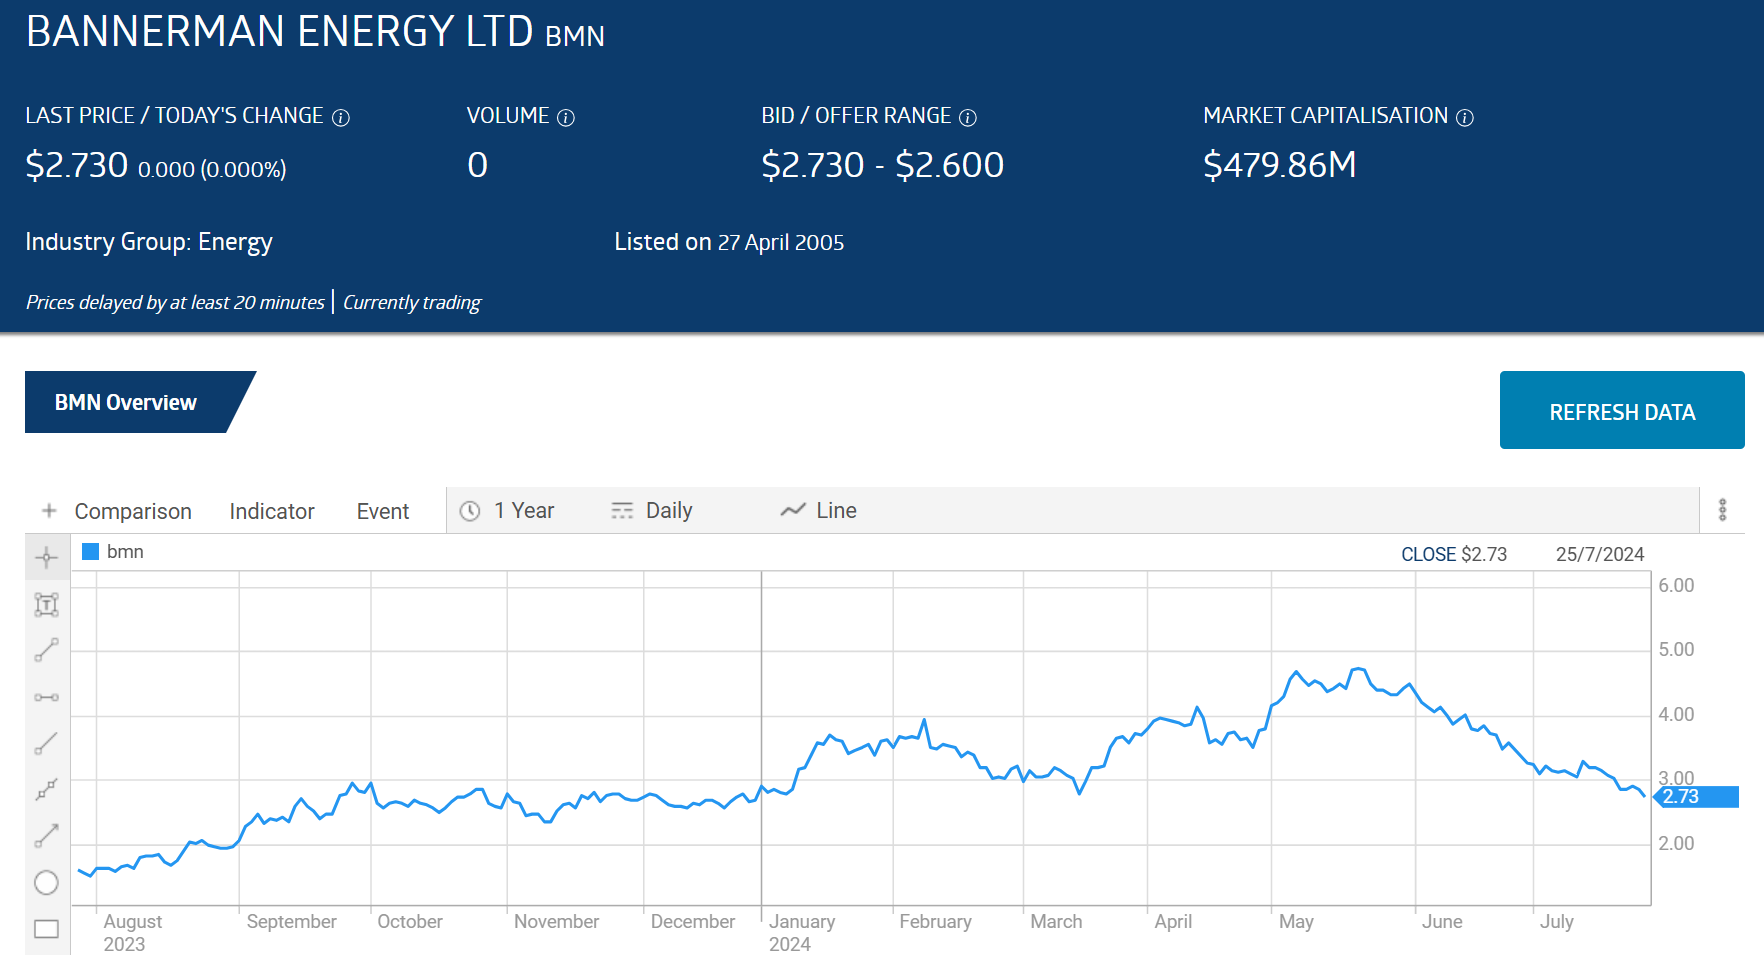Open the Indicator menu
The image size is (1764, 955).
coord(272,511)
